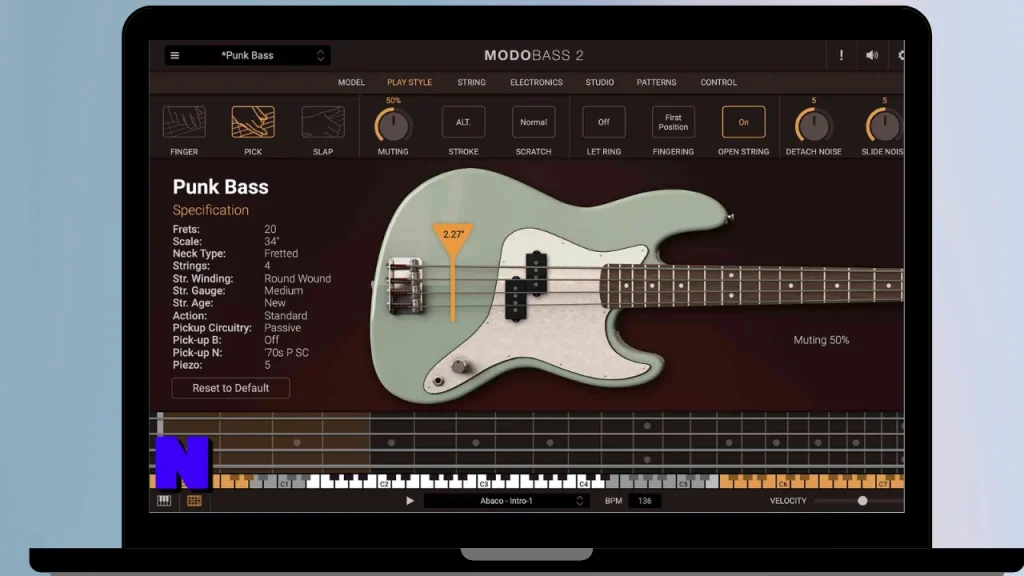Click the Punk Bass title
Screen dimensions: 1024x576
[220, 187]
